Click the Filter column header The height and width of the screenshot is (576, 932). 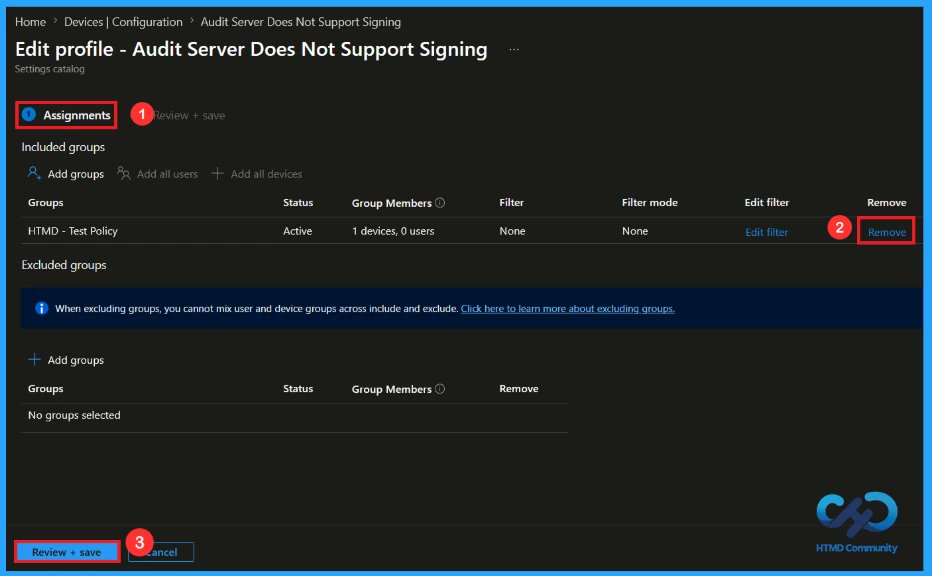(x=511, y=202)
